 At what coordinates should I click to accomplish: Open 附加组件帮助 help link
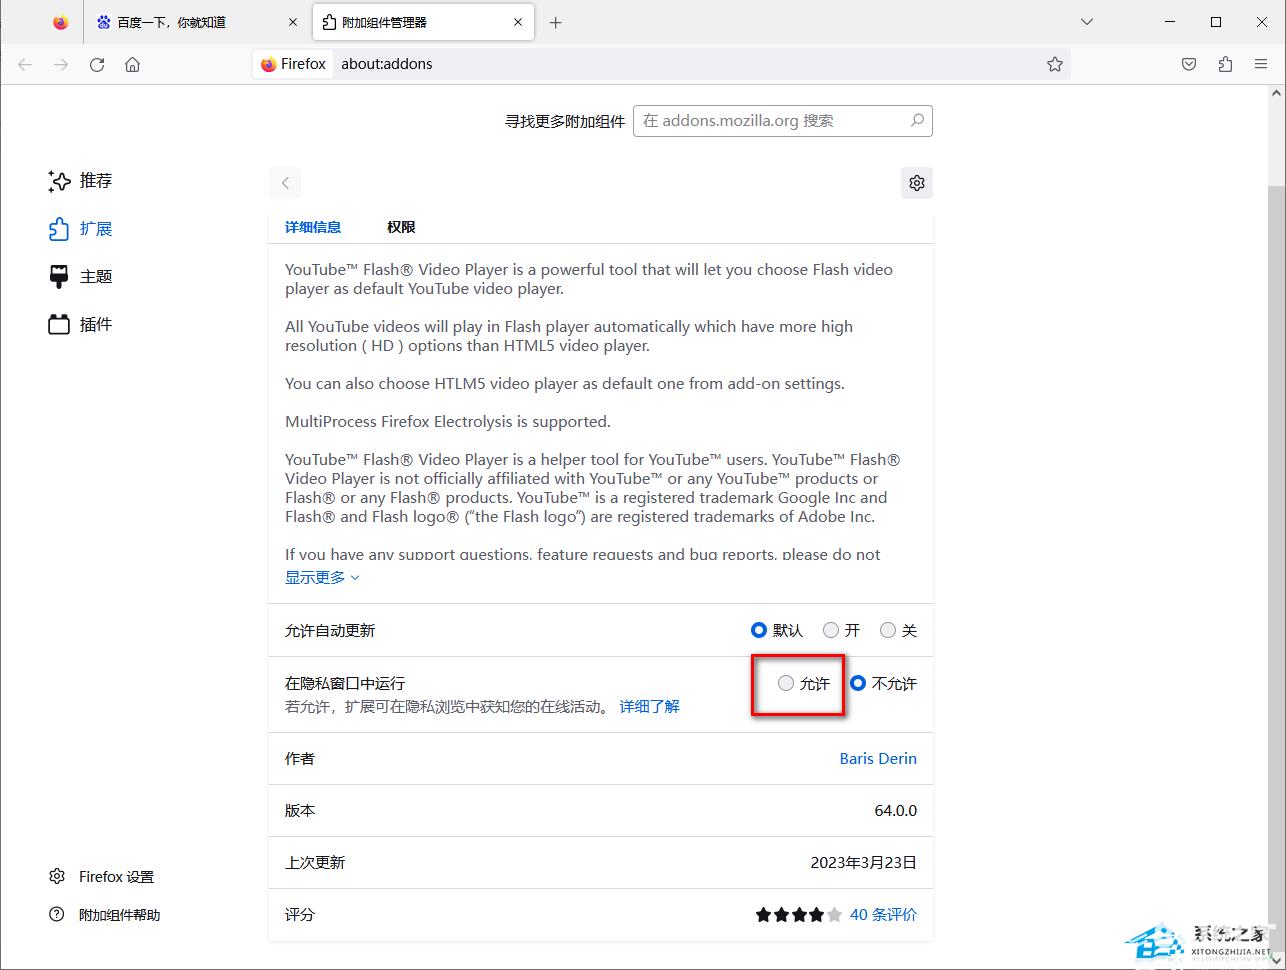[105, 915]
